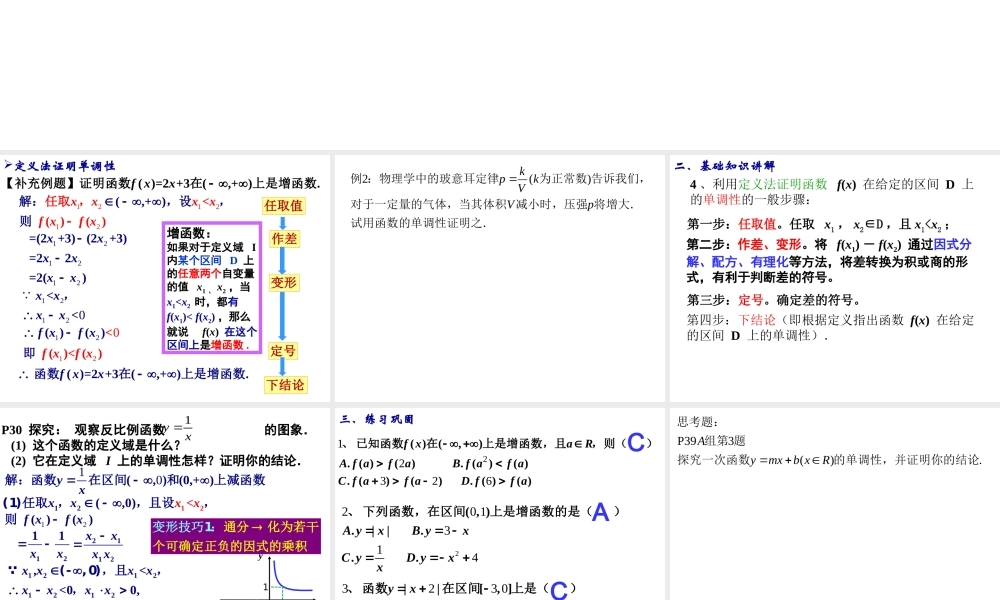The image size is (1000, 600).
Task: Click the 定号 flowchart box
Action: point(282,349)
